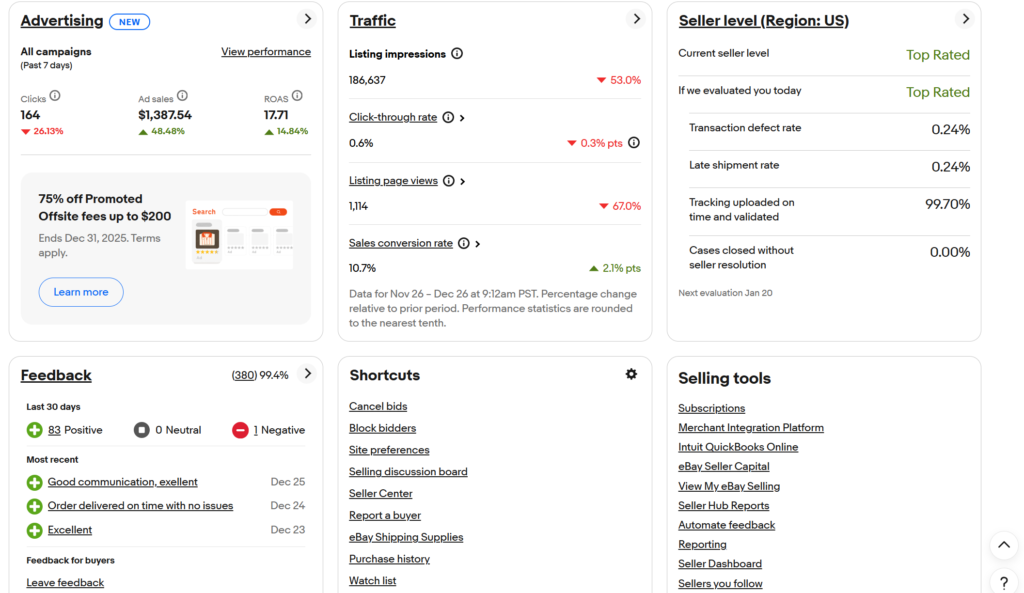Viewport: 1024px width, 593px height.
Task: Open the Feedback panel arrow
Action: pos(307,374)
